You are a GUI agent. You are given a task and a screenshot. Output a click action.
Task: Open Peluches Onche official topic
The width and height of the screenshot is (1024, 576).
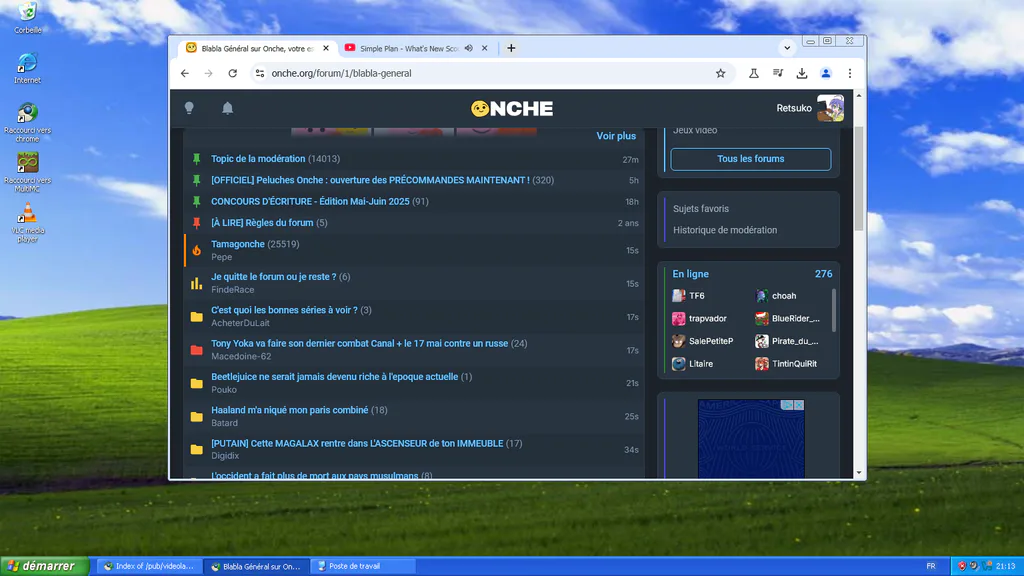pos(370,180)
